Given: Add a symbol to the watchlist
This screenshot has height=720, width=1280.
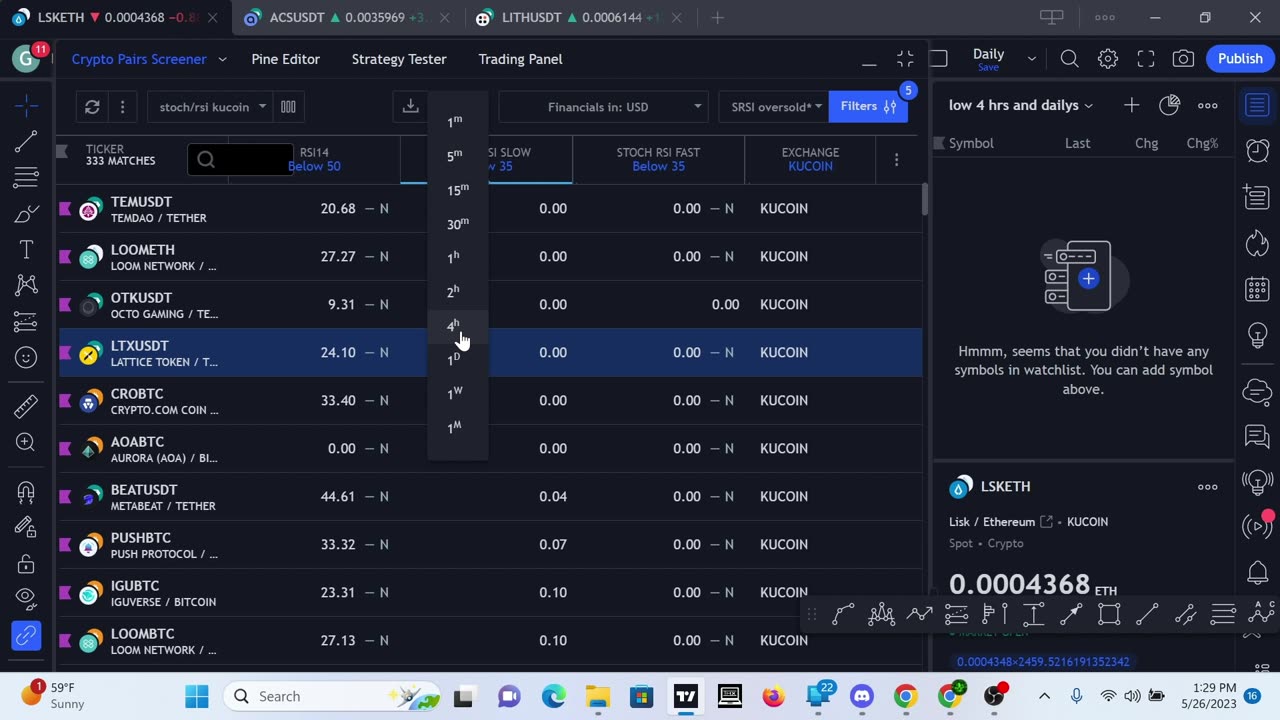Looking at the screenshot, I should (1131, 105).
